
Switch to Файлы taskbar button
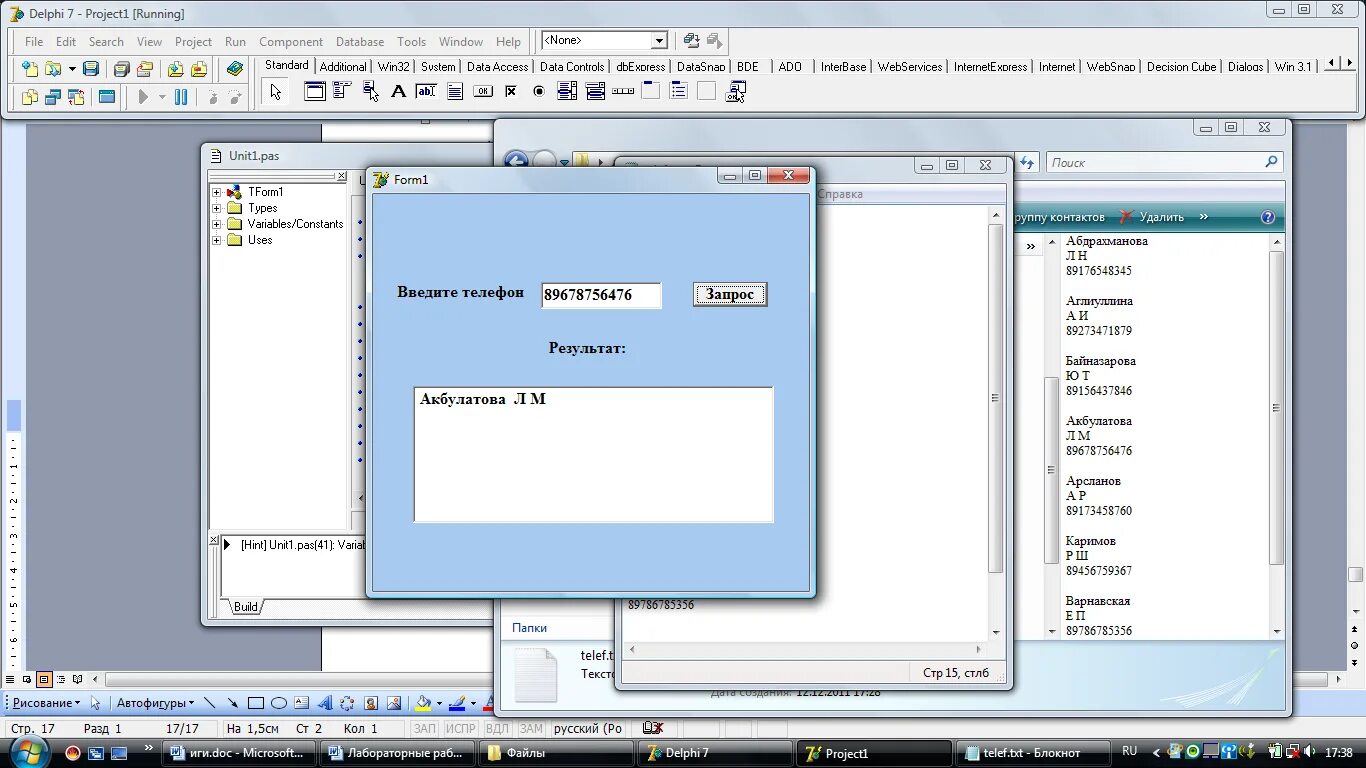pos(556,753)
